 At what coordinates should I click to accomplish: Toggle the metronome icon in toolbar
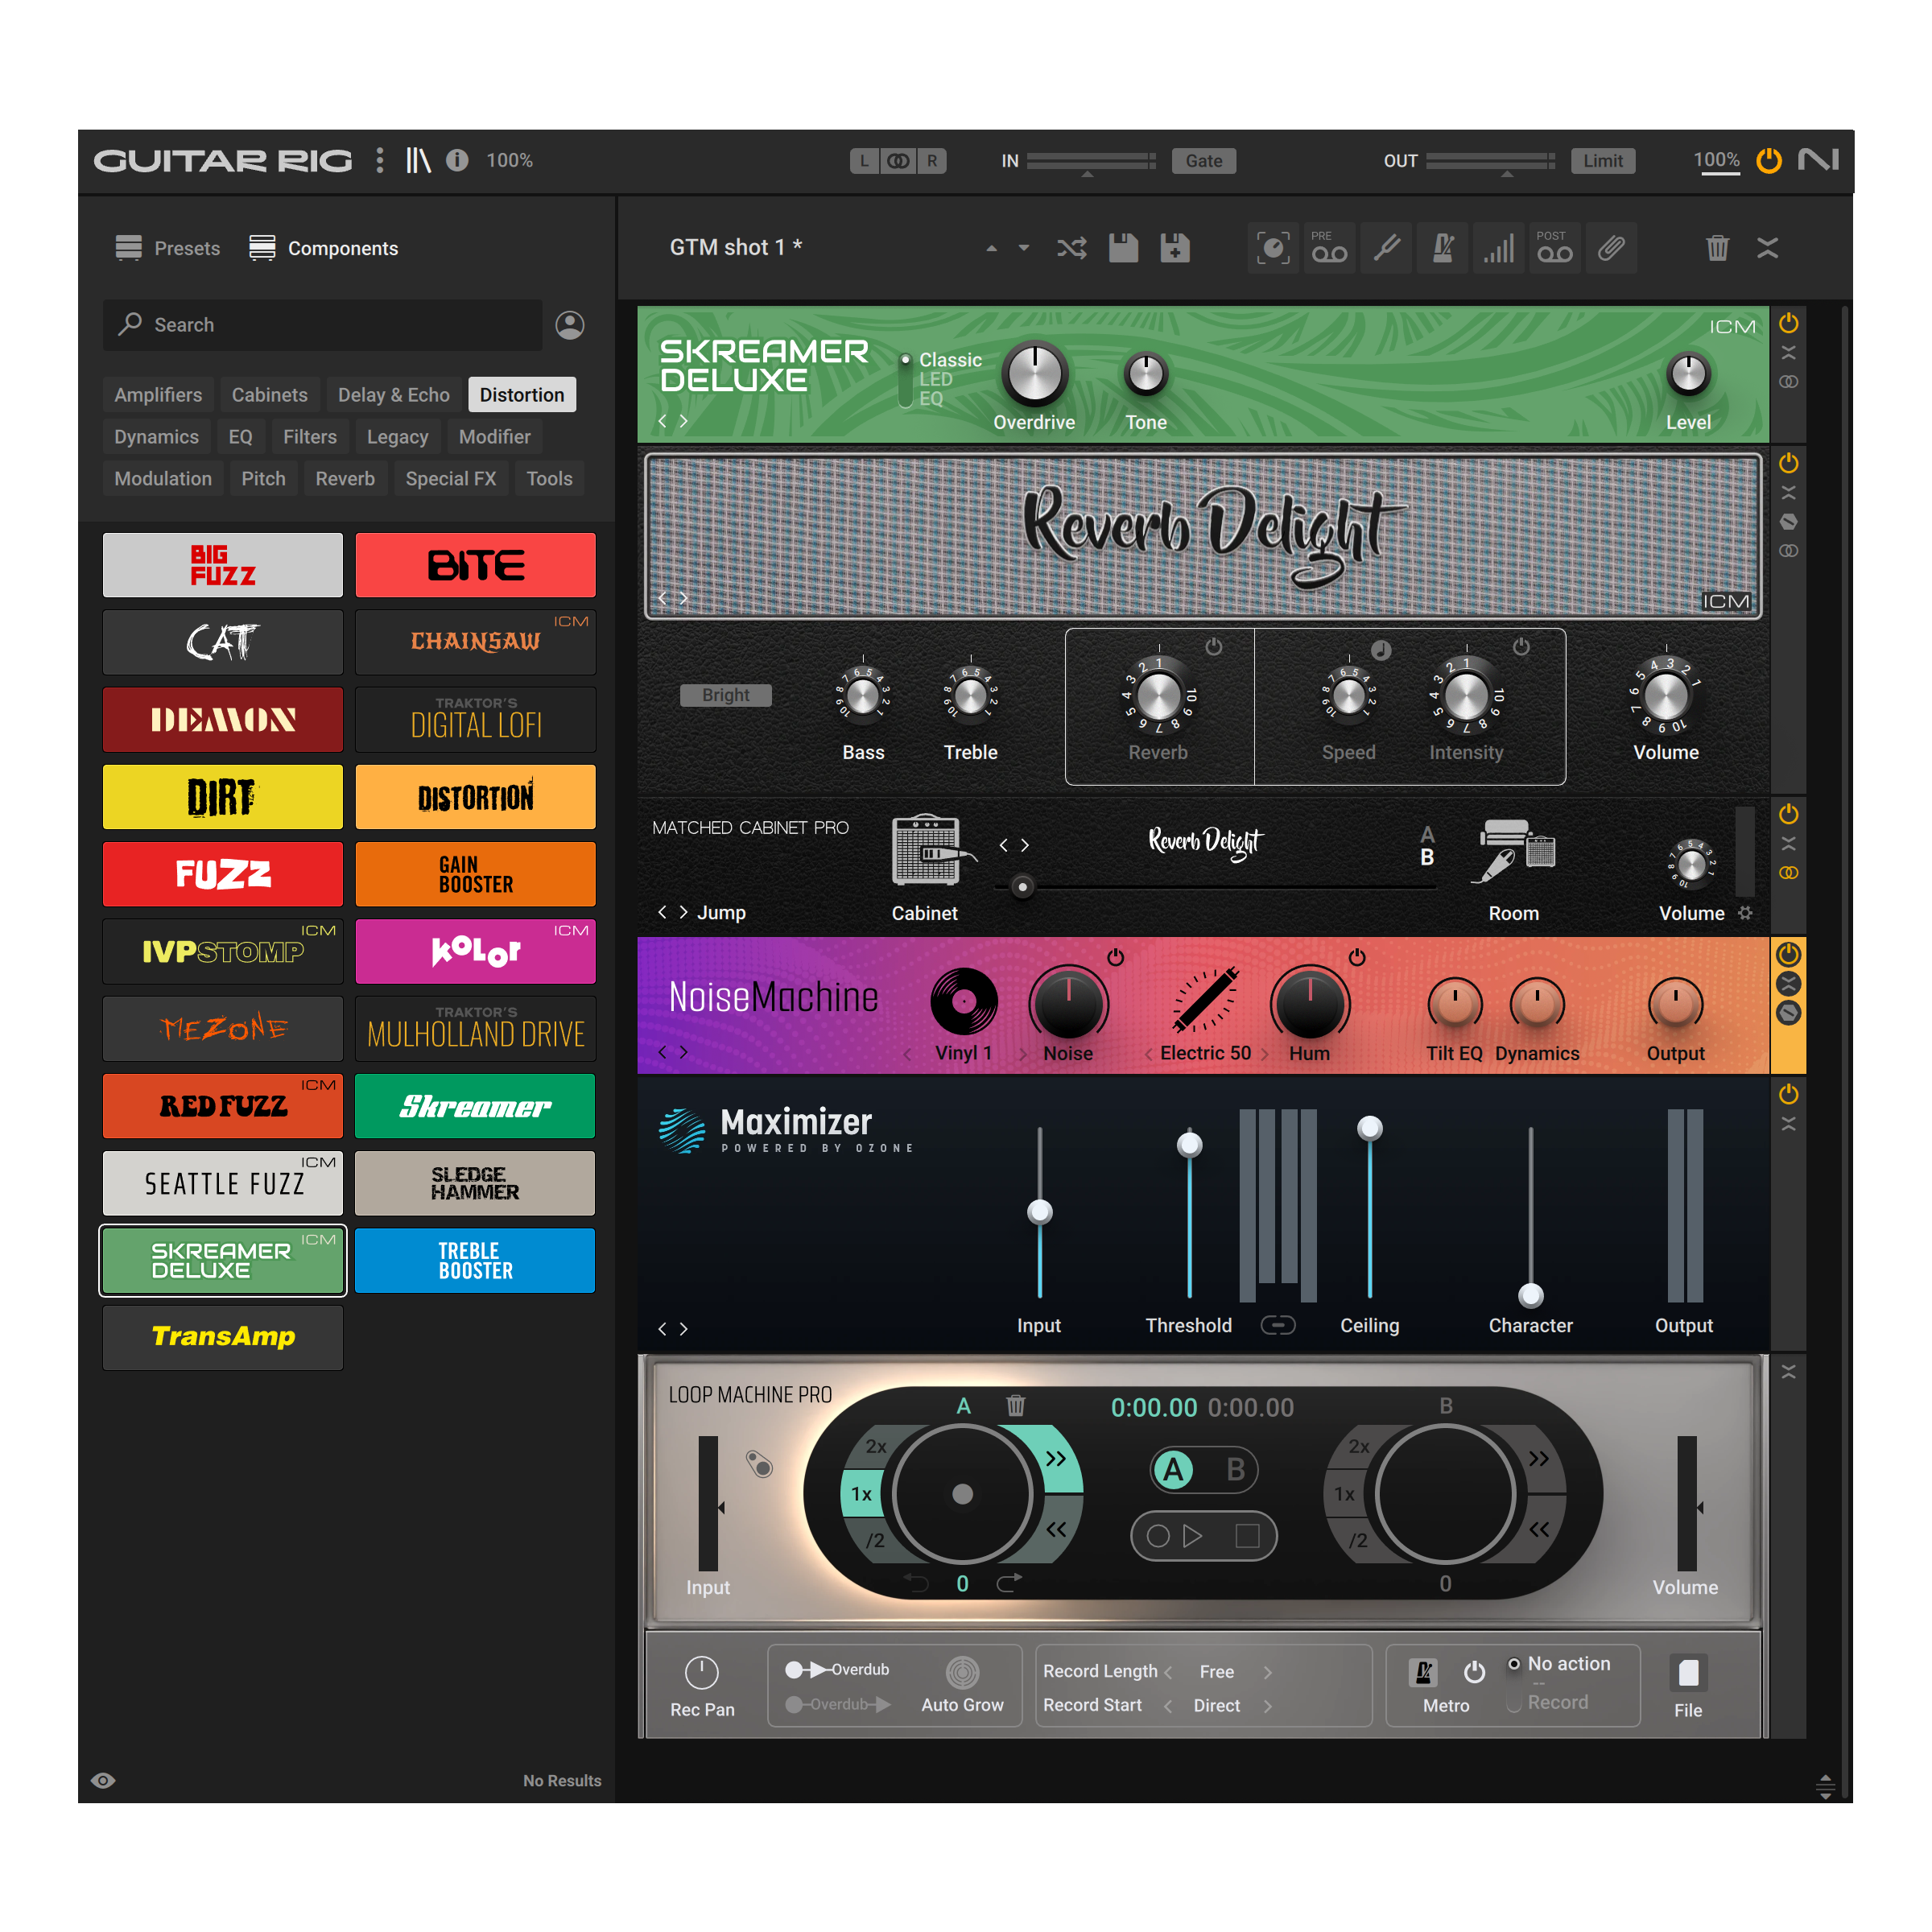[1442, 248]
